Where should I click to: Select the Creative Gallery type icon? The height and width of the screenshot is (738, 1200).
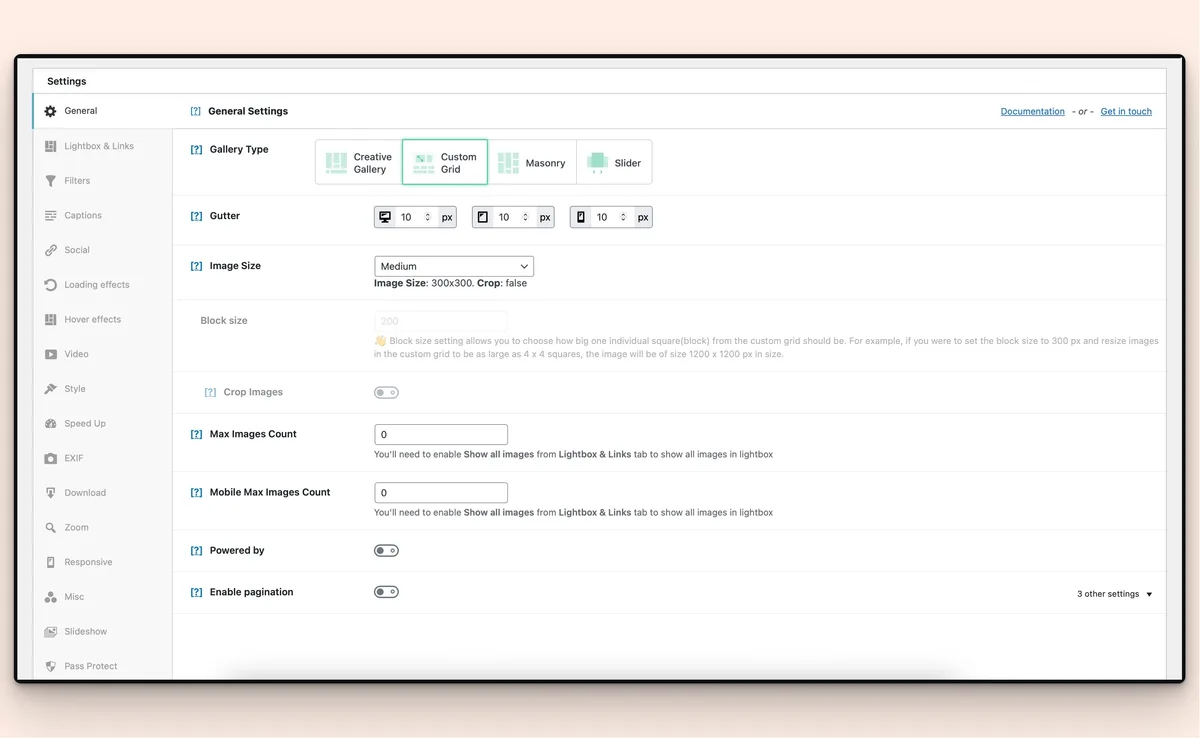tap(336, 162)
